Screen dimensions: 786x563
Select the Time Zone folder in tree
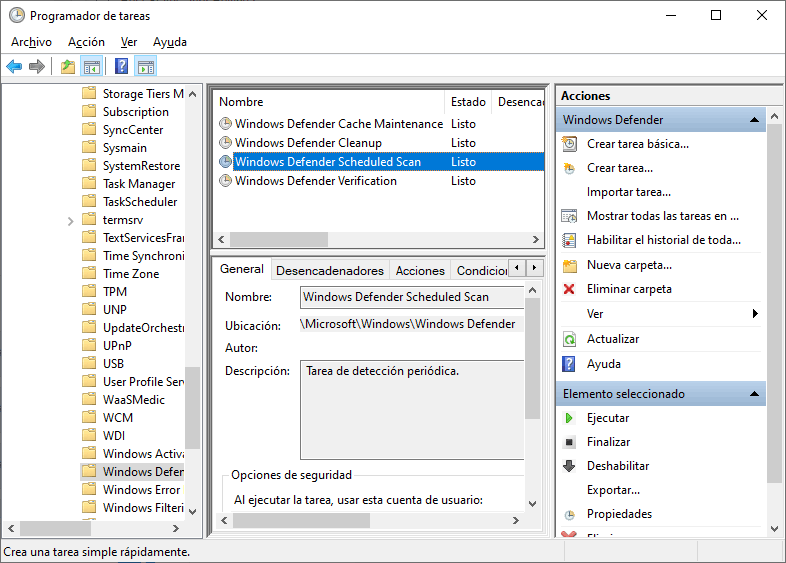[x=131, y=274]
